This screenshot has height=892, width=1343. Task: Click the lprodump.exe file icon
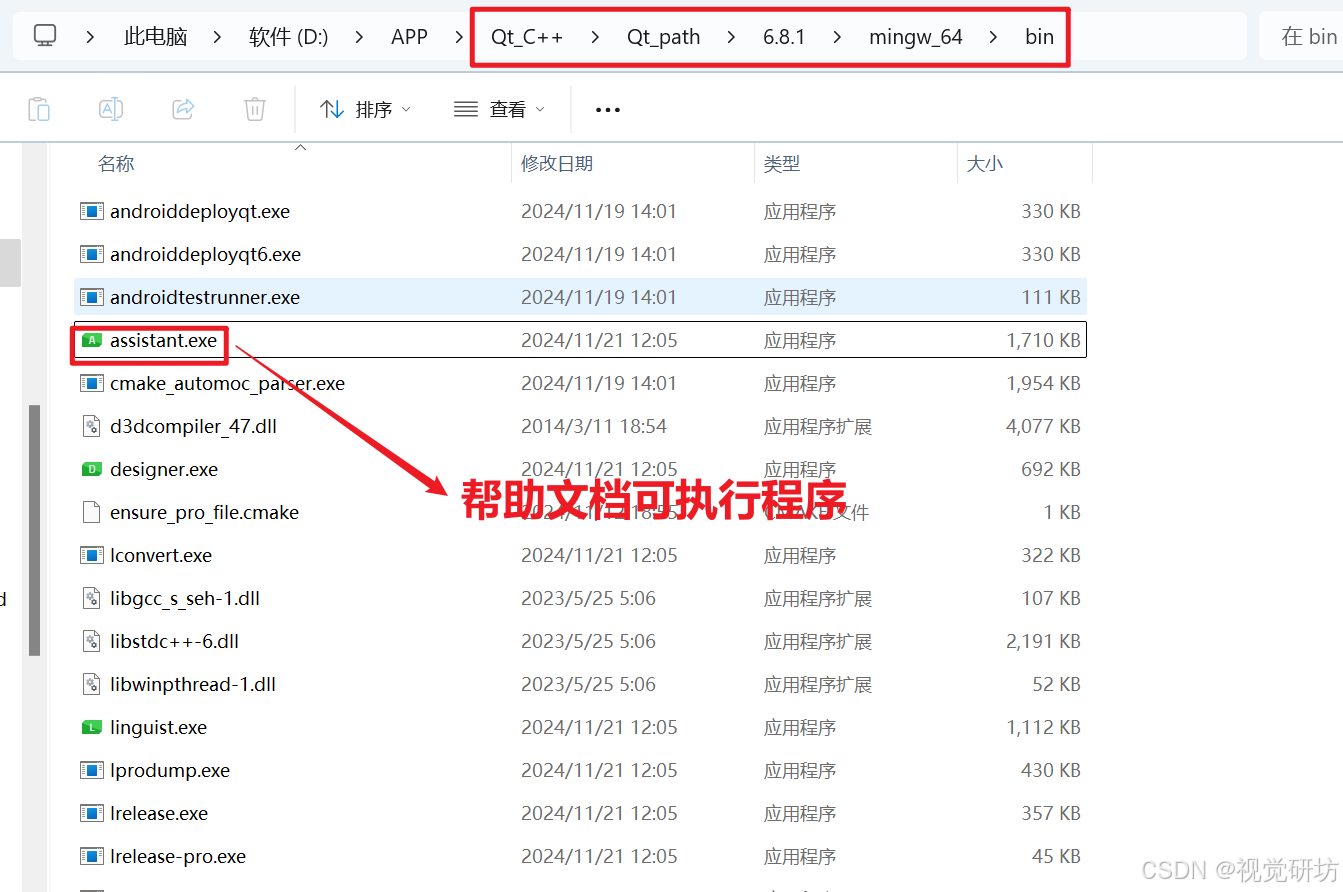coord(92,770)
